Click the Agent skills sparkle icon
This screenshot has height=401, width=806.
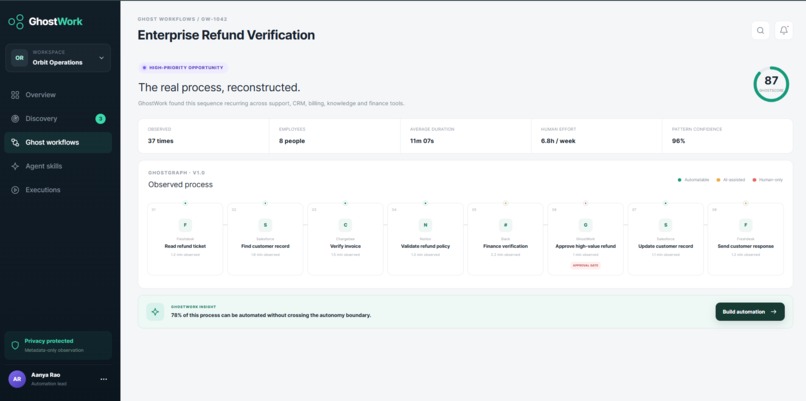pos(15,166)
